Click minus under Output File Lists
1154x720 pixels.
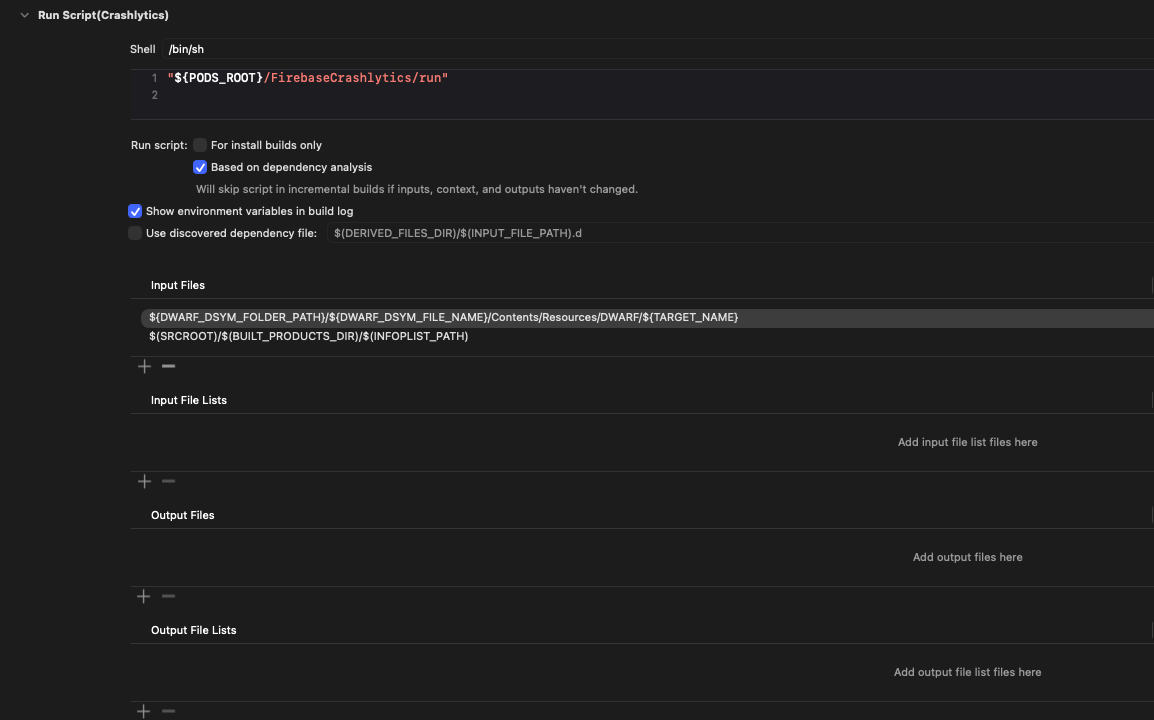click(169, 711)
